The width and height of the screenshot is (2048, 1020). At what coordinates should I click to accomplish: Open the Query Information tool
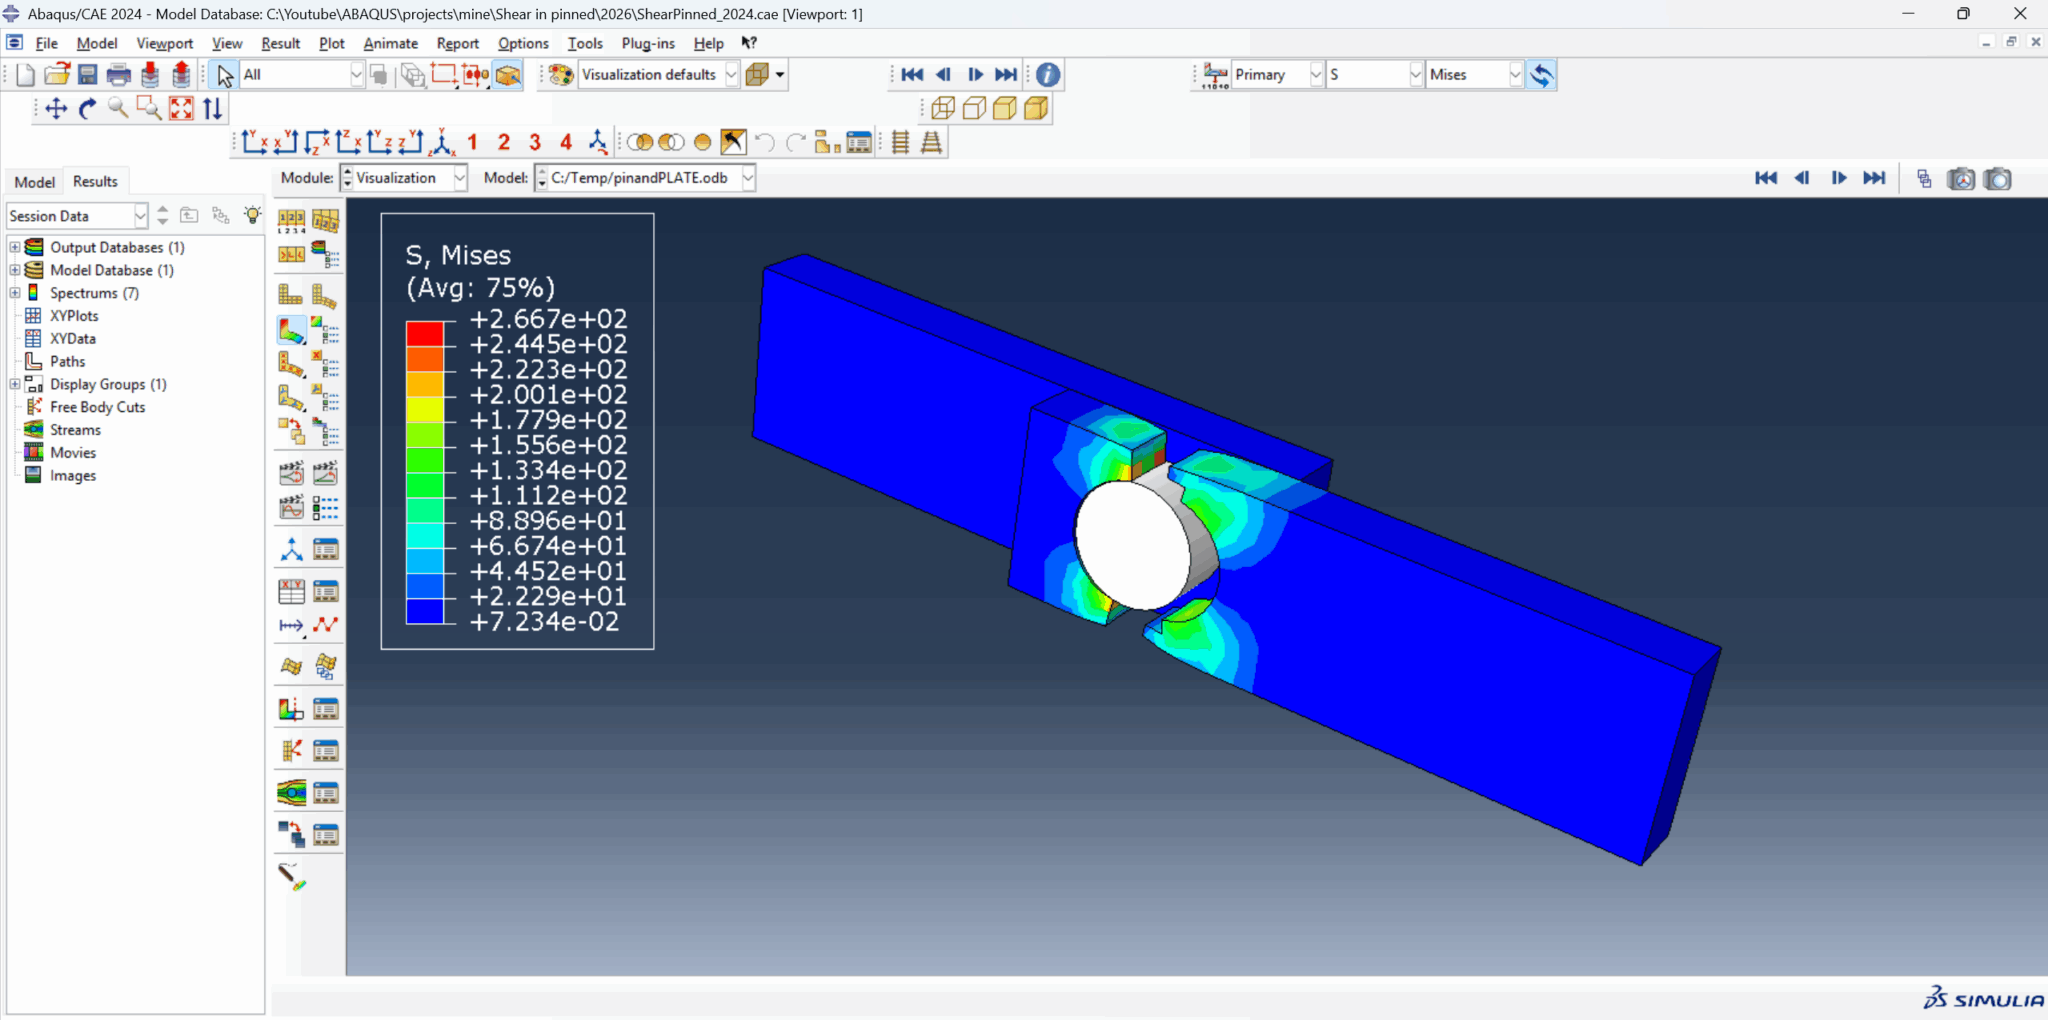point(1047,74)
